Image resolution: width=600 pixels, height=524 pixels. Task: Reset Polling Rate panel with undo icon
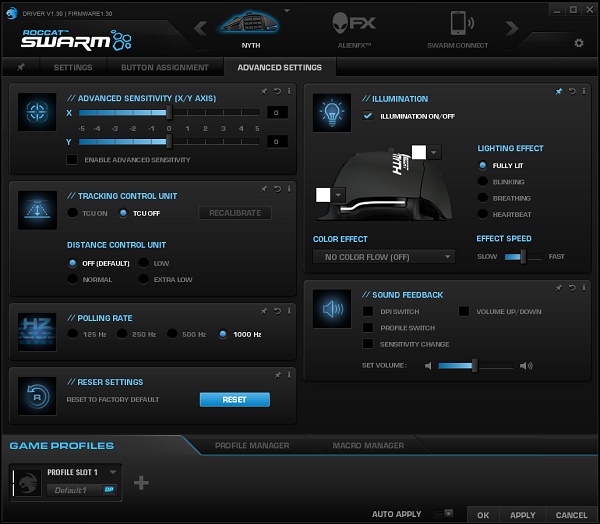pyautogui.click(x=277, y=311)
